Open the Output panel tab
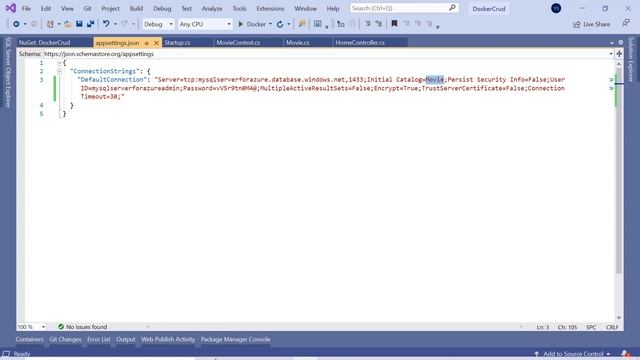This screenshot has width=640, height=360. [126, 339]
